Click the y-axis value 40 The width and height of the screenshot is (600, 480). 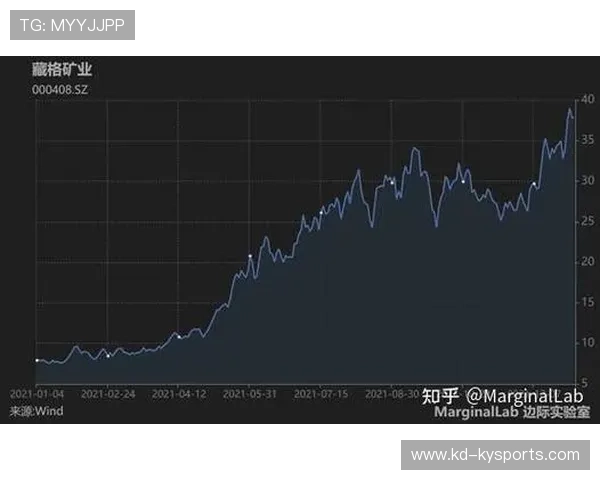587,100
